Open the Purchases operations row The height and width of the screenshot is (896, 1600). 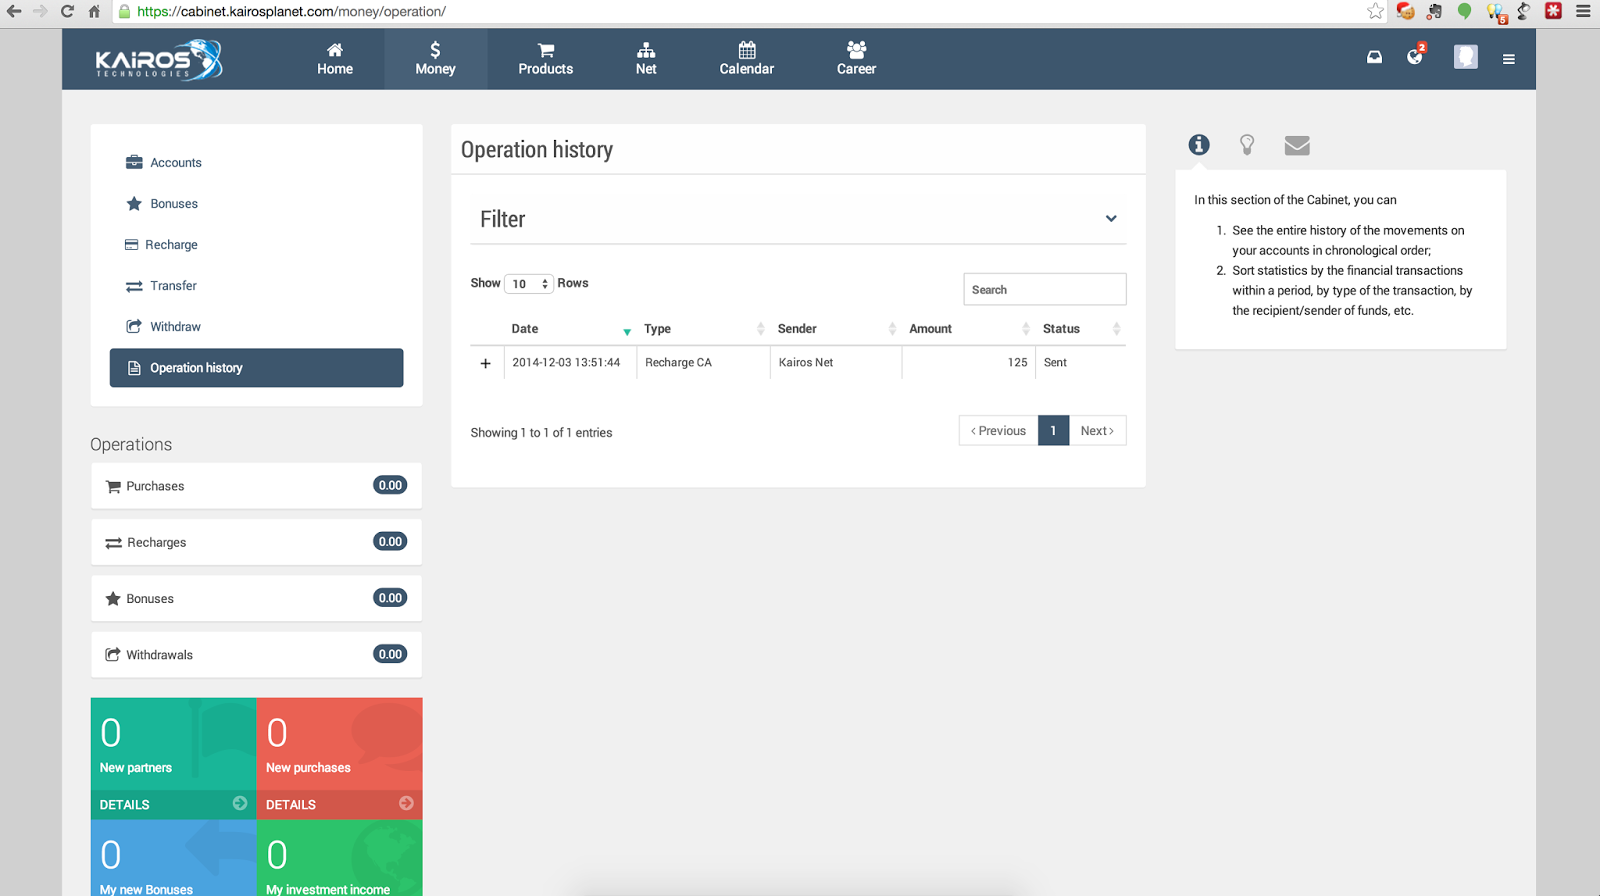(256, 485)
